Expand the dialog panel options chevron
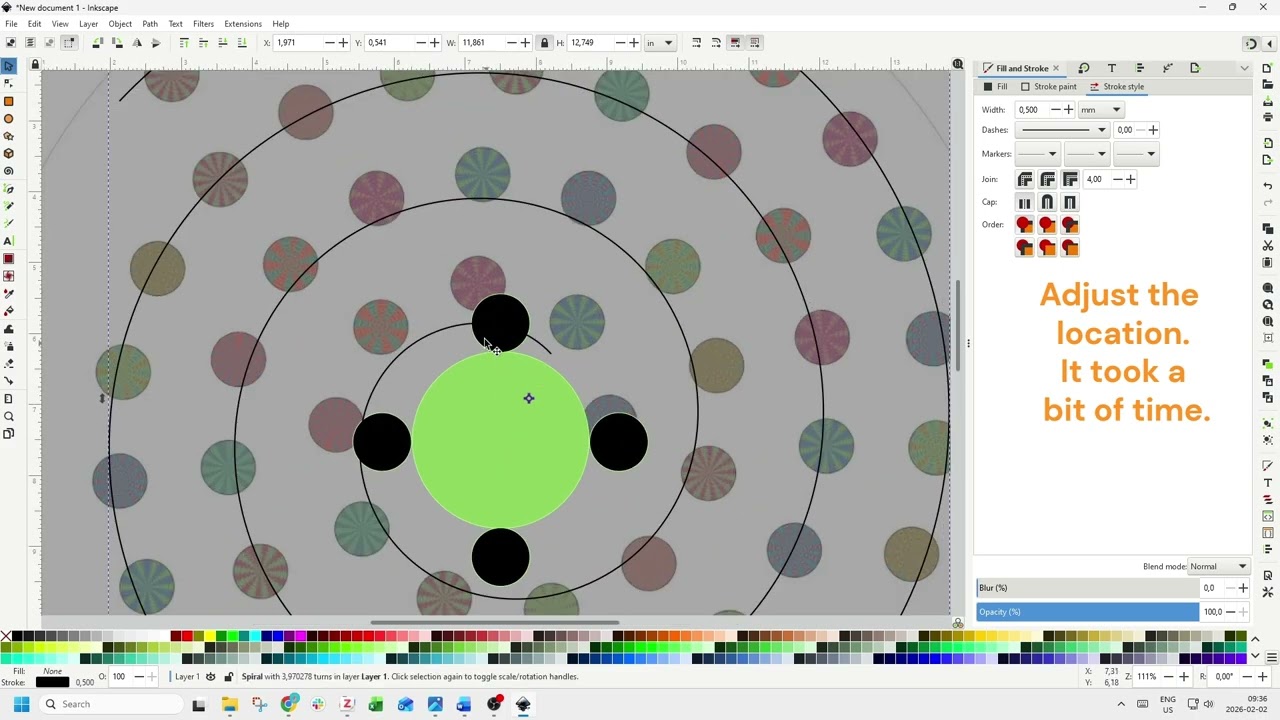 (1244, 68)
